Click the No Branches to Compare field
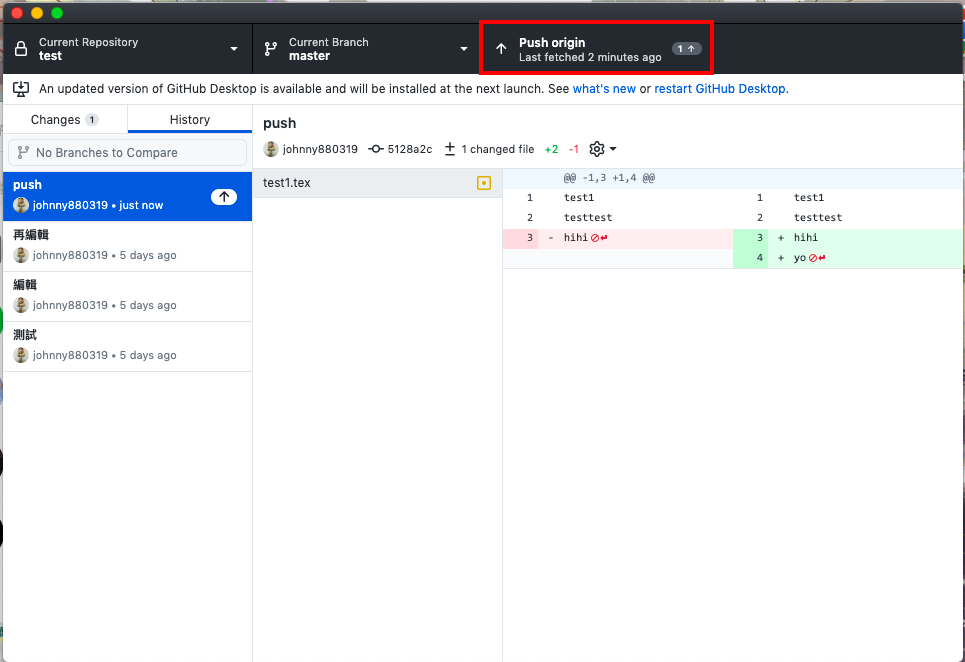The height and width of the screenshot is (662, 965). (x=127, y=153)
